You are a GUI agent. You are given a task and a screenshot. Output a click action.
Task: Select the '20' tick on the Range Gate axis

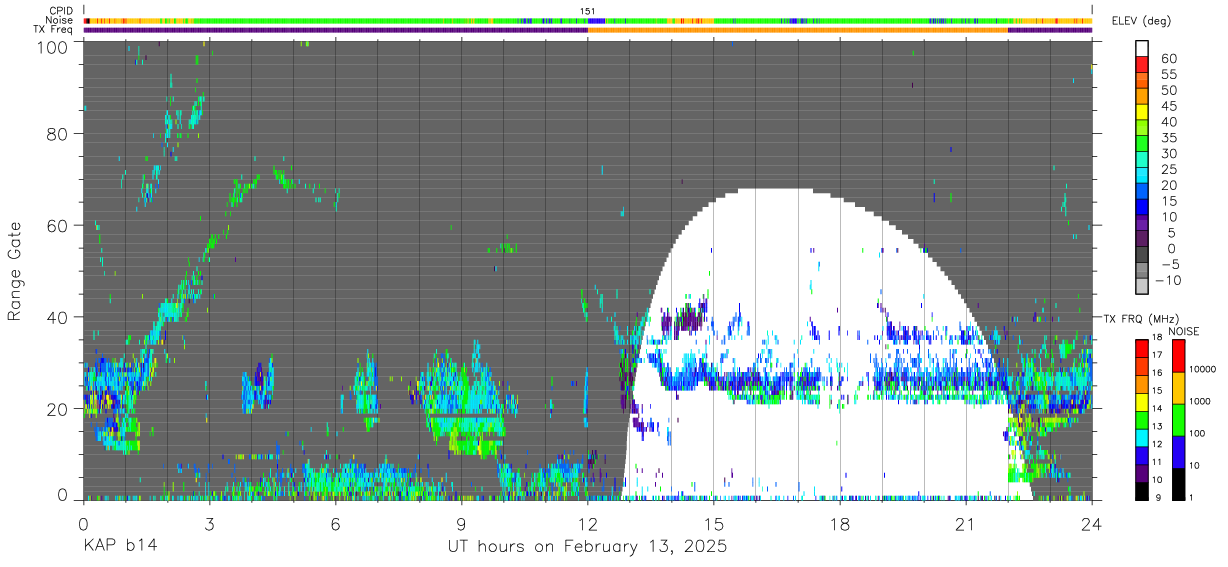(x=59, y=408)
